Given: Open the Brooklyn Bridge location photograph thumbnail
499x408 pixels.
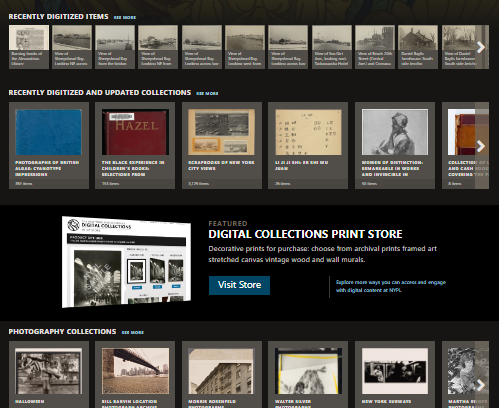Looking at the screenshot, I should [x=135, y=371].
